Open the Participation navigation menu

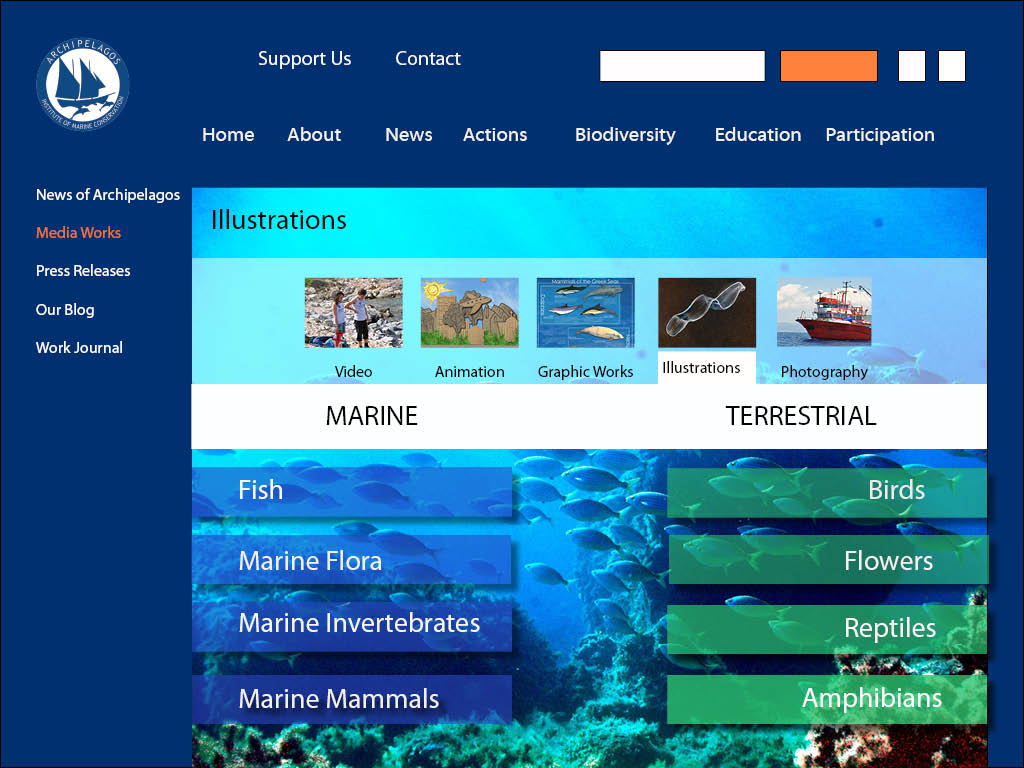(x=879, y=135)
